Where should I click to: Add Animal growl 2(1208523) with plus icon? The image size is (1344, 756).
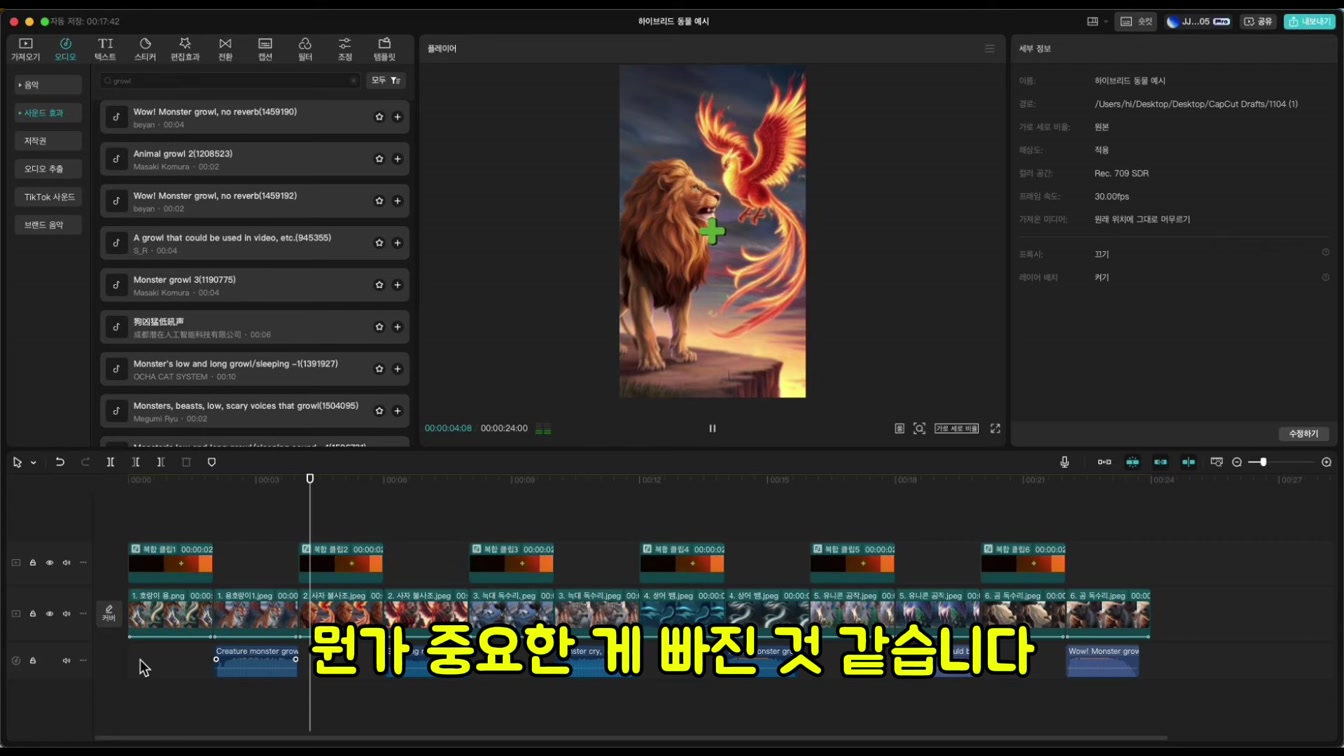397,159
